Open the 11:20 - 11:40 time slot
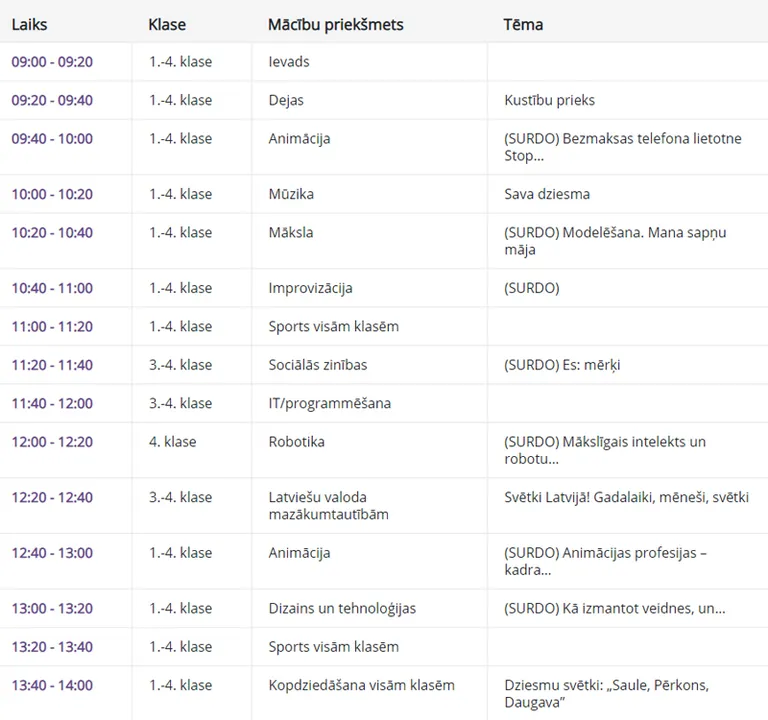The width and height of the screenshot is (768, 720). click(52, 365)
